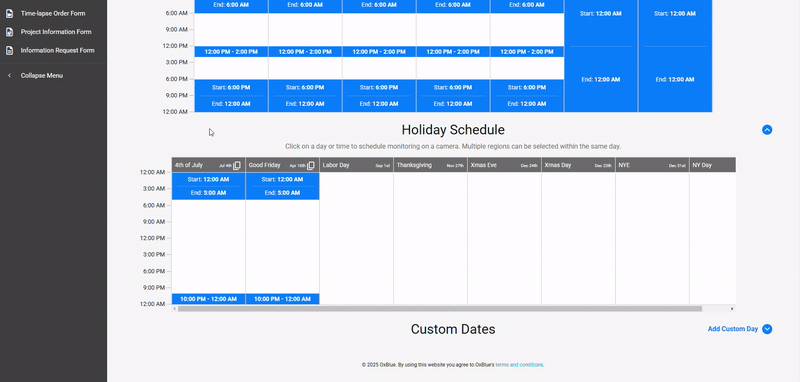Click the 4th of July header name
The width and height of the screenshot is (800, 382).
coord(189,165)
